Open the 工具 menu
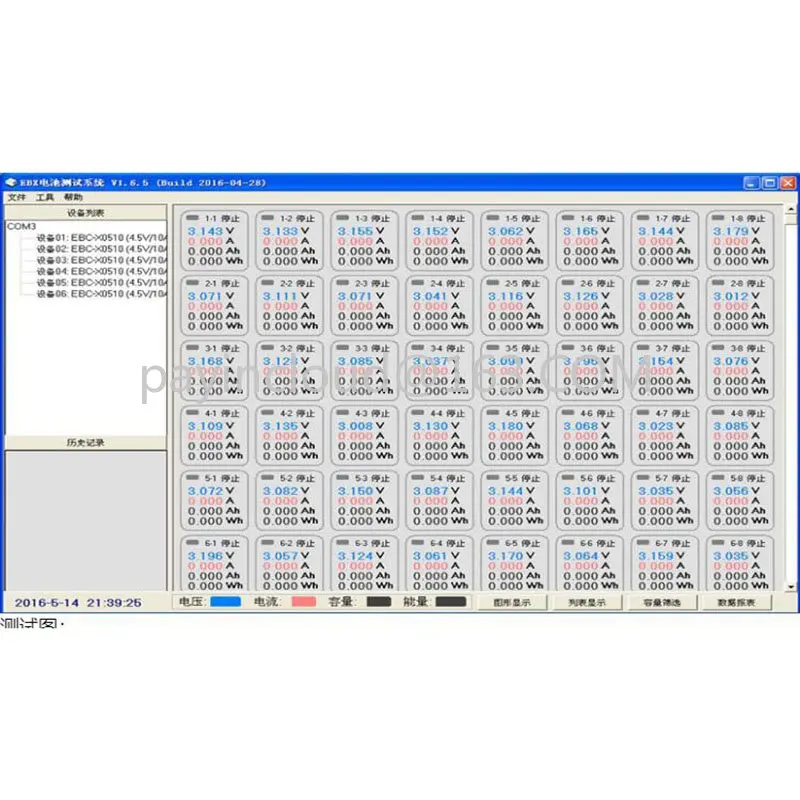 (45, 197)
